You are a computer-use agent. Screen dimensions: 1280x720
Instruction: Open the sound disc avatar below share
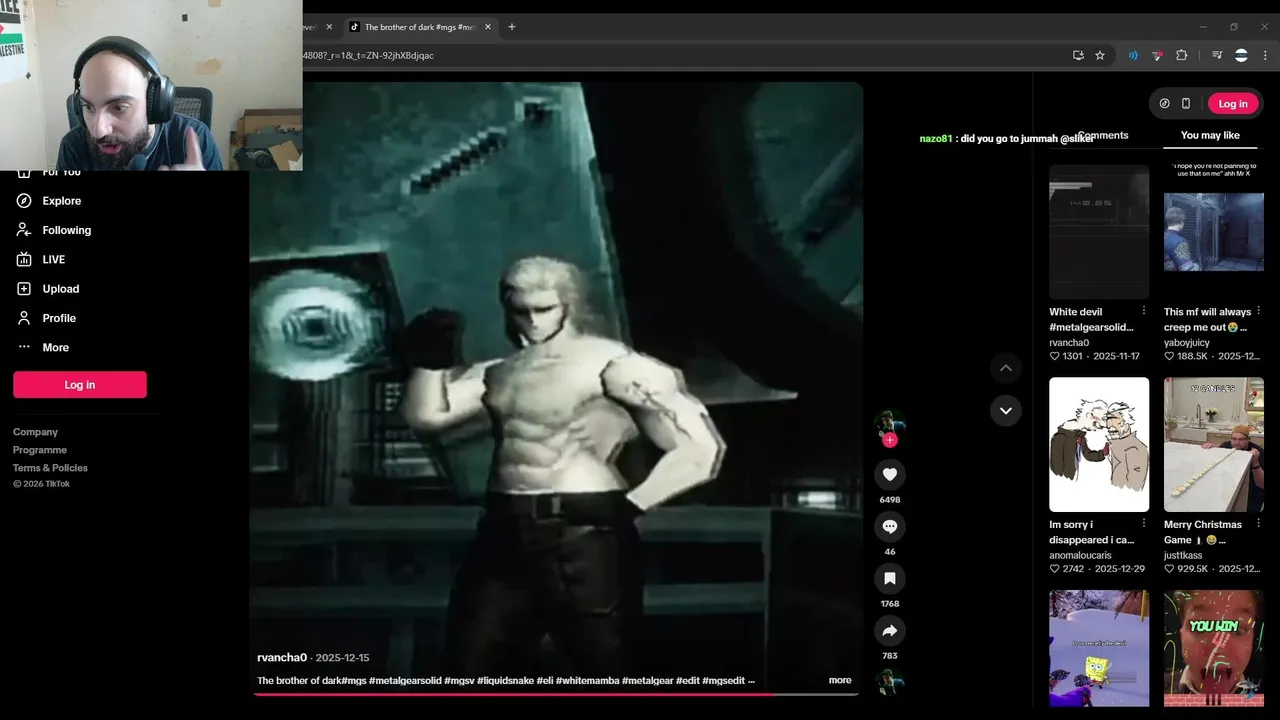pyautogui.click(x=889, y=682)
